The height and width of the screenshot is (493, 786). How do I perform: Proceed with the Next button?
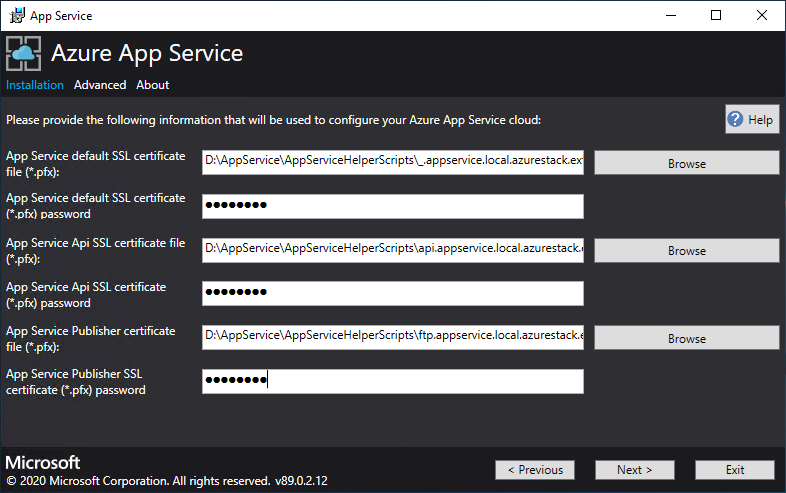(x=635, y=470)
